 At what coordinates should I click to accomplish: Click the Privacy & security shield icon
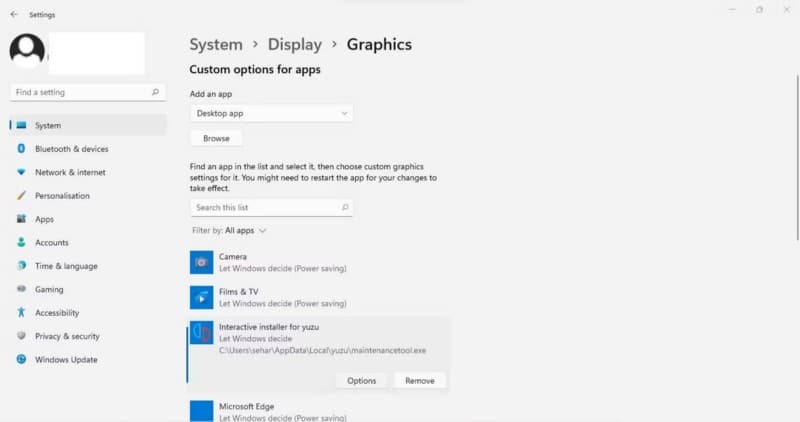pyautogui.click(x=21, y=336)
